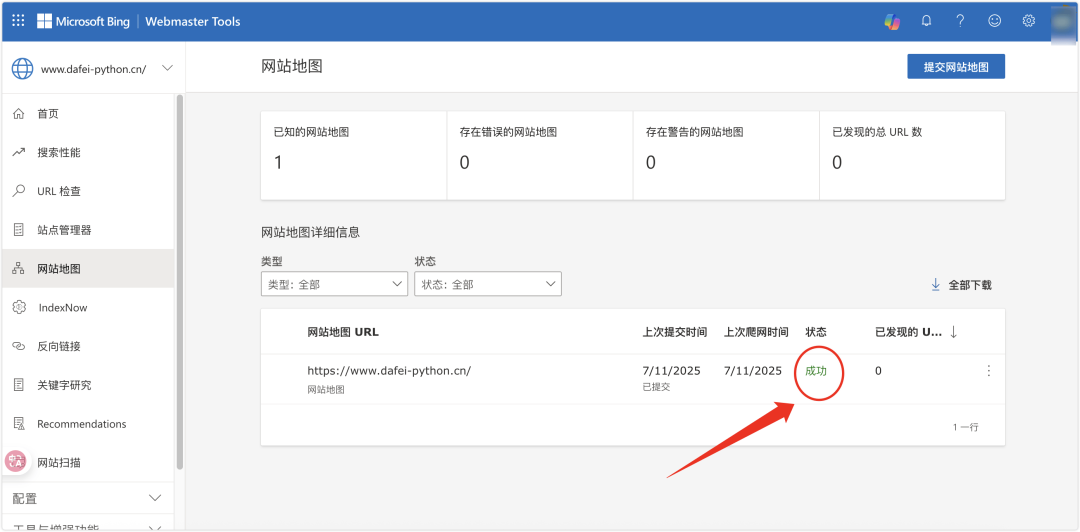Sort by the 已发现的 URL column arrow

pyautogui.click(x=953, y=332)
